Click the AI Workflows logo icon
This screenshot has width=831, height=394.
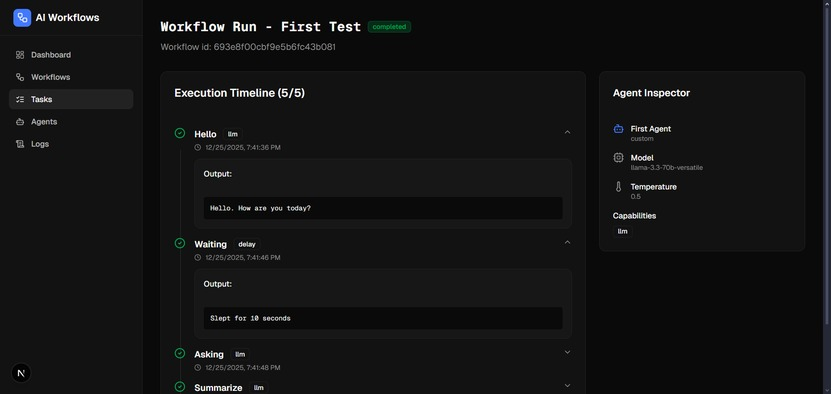(22, 17)
